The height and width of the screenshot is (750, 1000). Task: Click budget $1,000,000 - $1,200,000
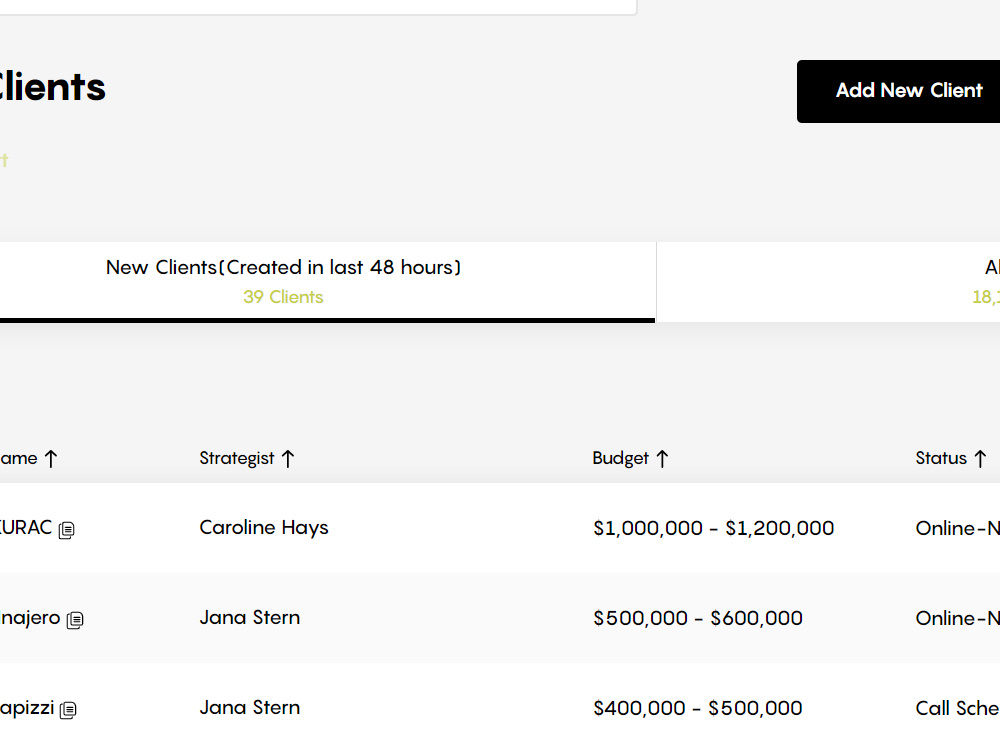coord(714,528)
